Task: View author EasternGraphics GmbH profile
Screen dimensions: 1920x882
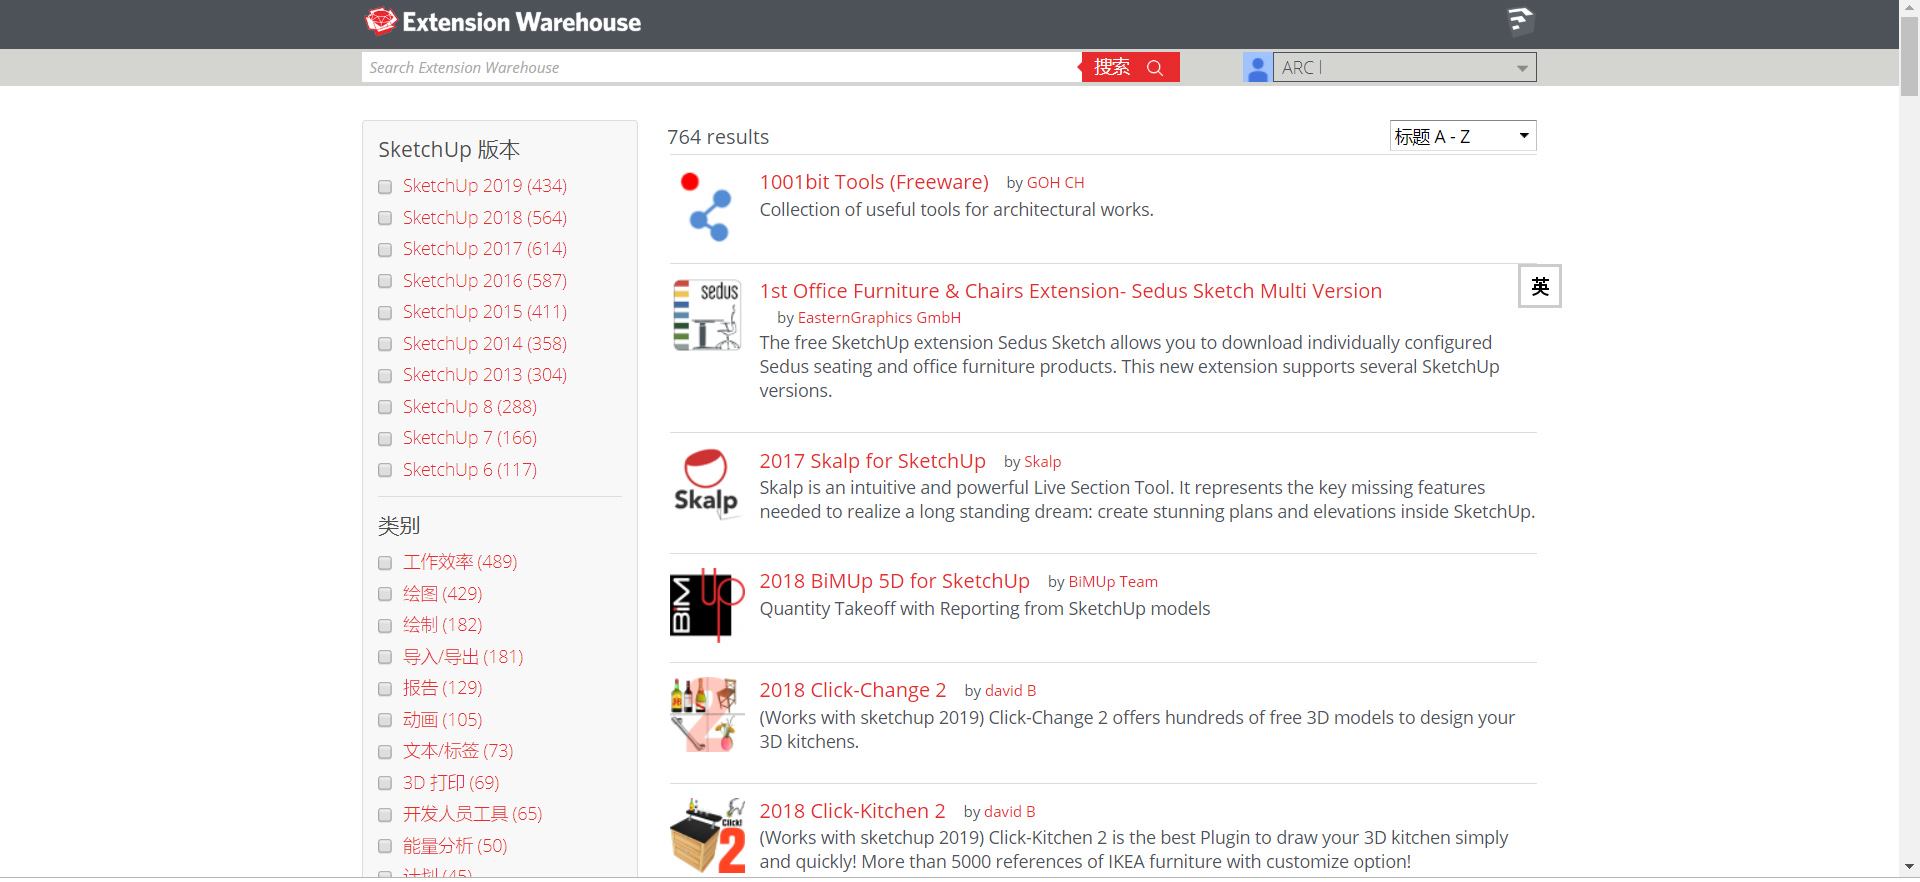Action: [879, 318]
